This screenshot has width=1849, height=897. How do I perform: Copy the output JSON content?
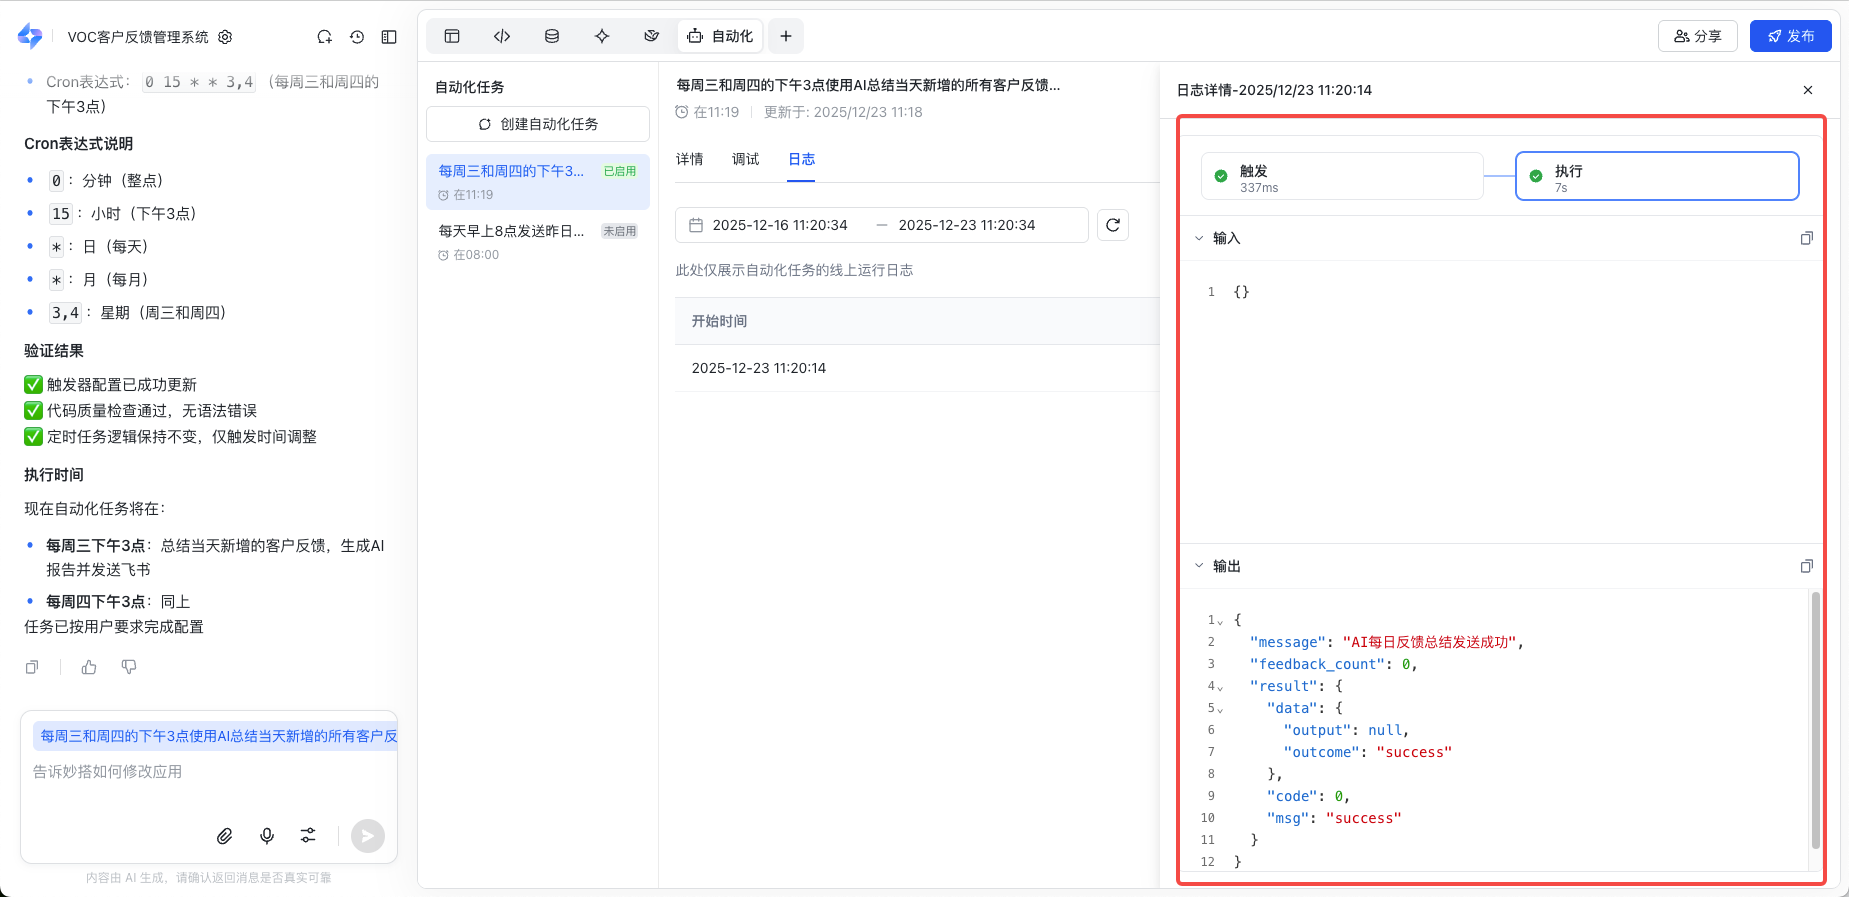pos(1806,566)
